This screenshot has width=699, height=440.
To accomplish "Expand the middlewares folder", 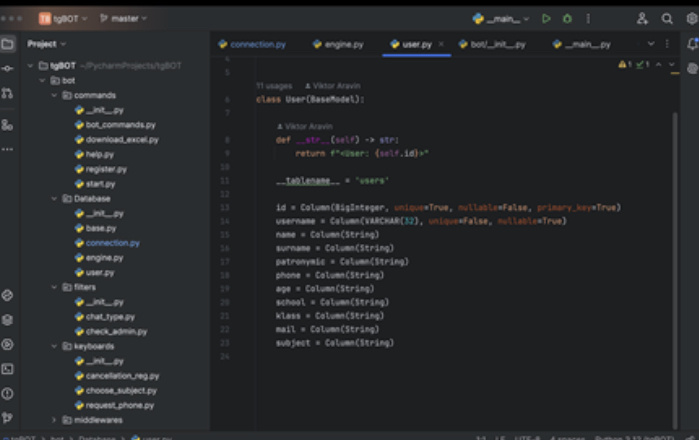I will point(54,420).
